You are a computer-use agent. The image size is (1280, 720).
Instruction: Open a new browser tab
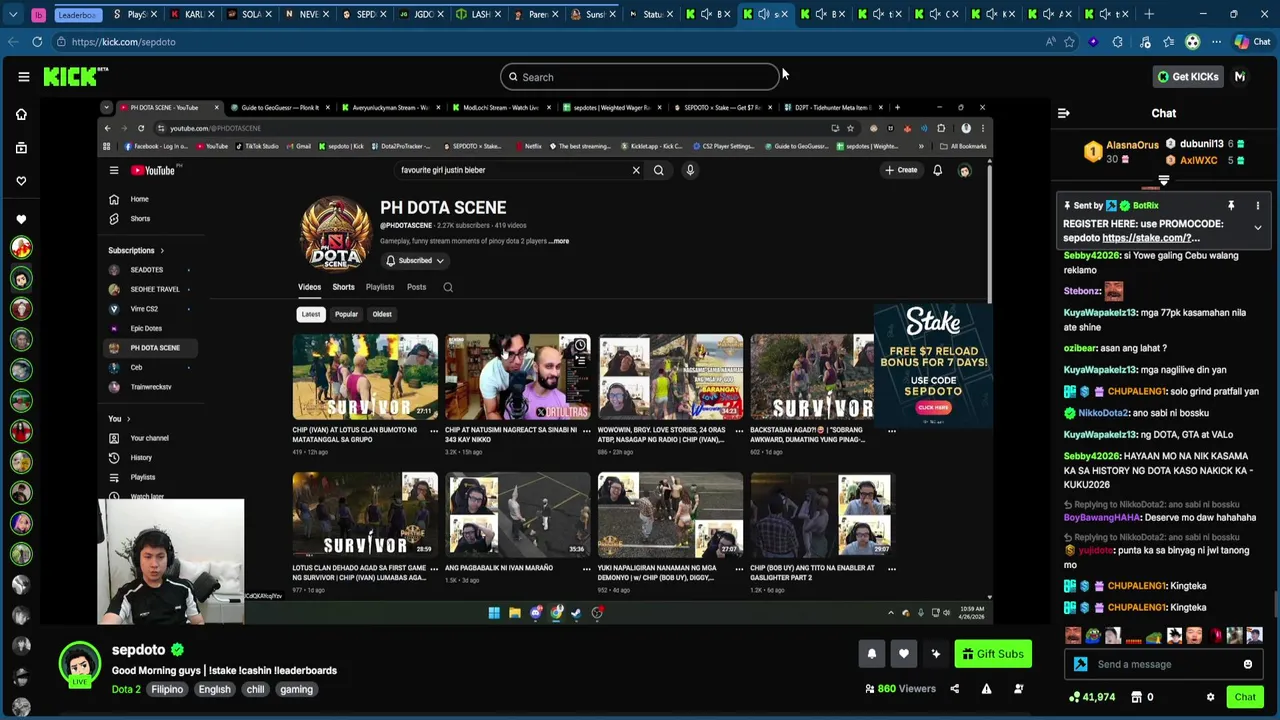click(x=1149, y=14)
